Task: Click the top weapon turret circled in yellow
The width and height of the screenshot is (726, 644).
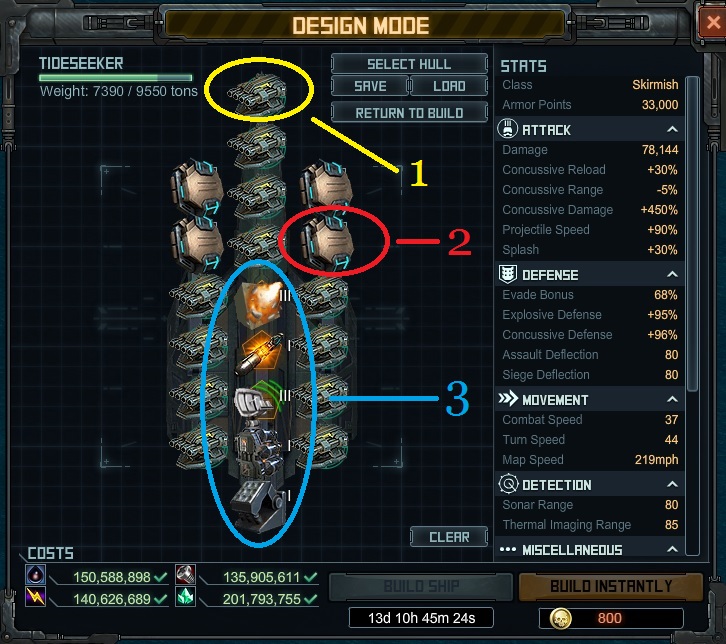Action: click(257, 93)
